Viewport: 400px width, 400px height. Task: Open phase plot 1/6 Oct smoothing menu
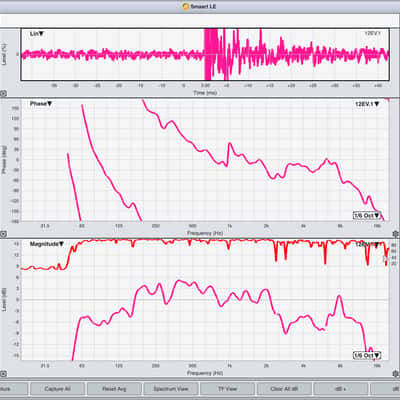[x=367, y=215]
